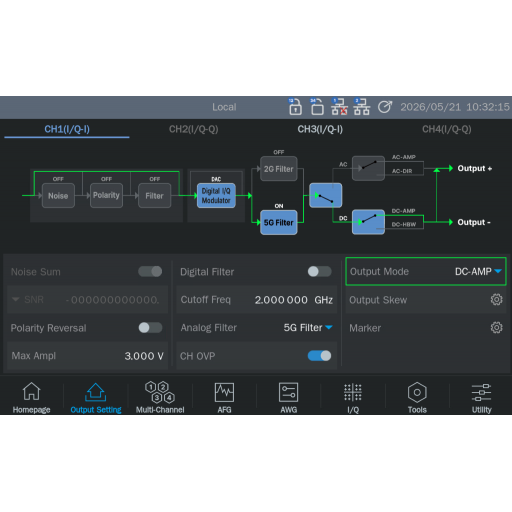Toggle the Digital Filter switch

click(x=319, y=272)
